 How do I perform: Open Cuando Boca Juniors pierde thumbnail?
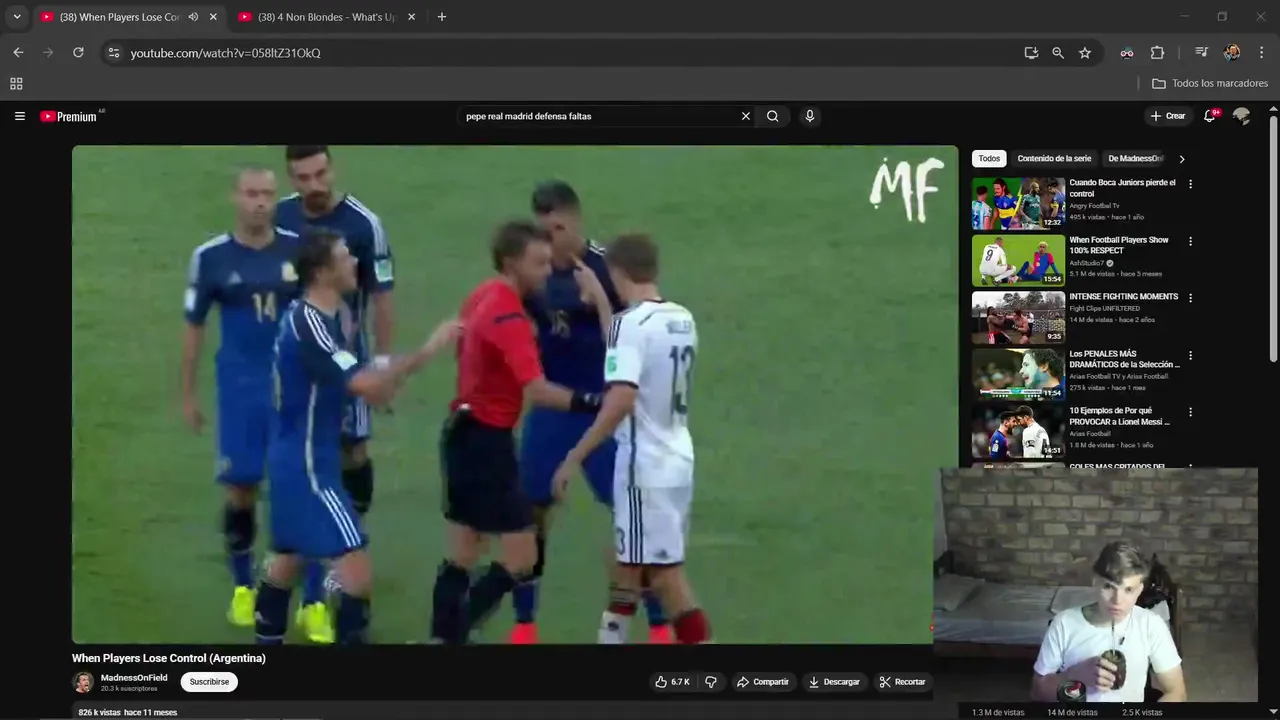pos(1018,203)
